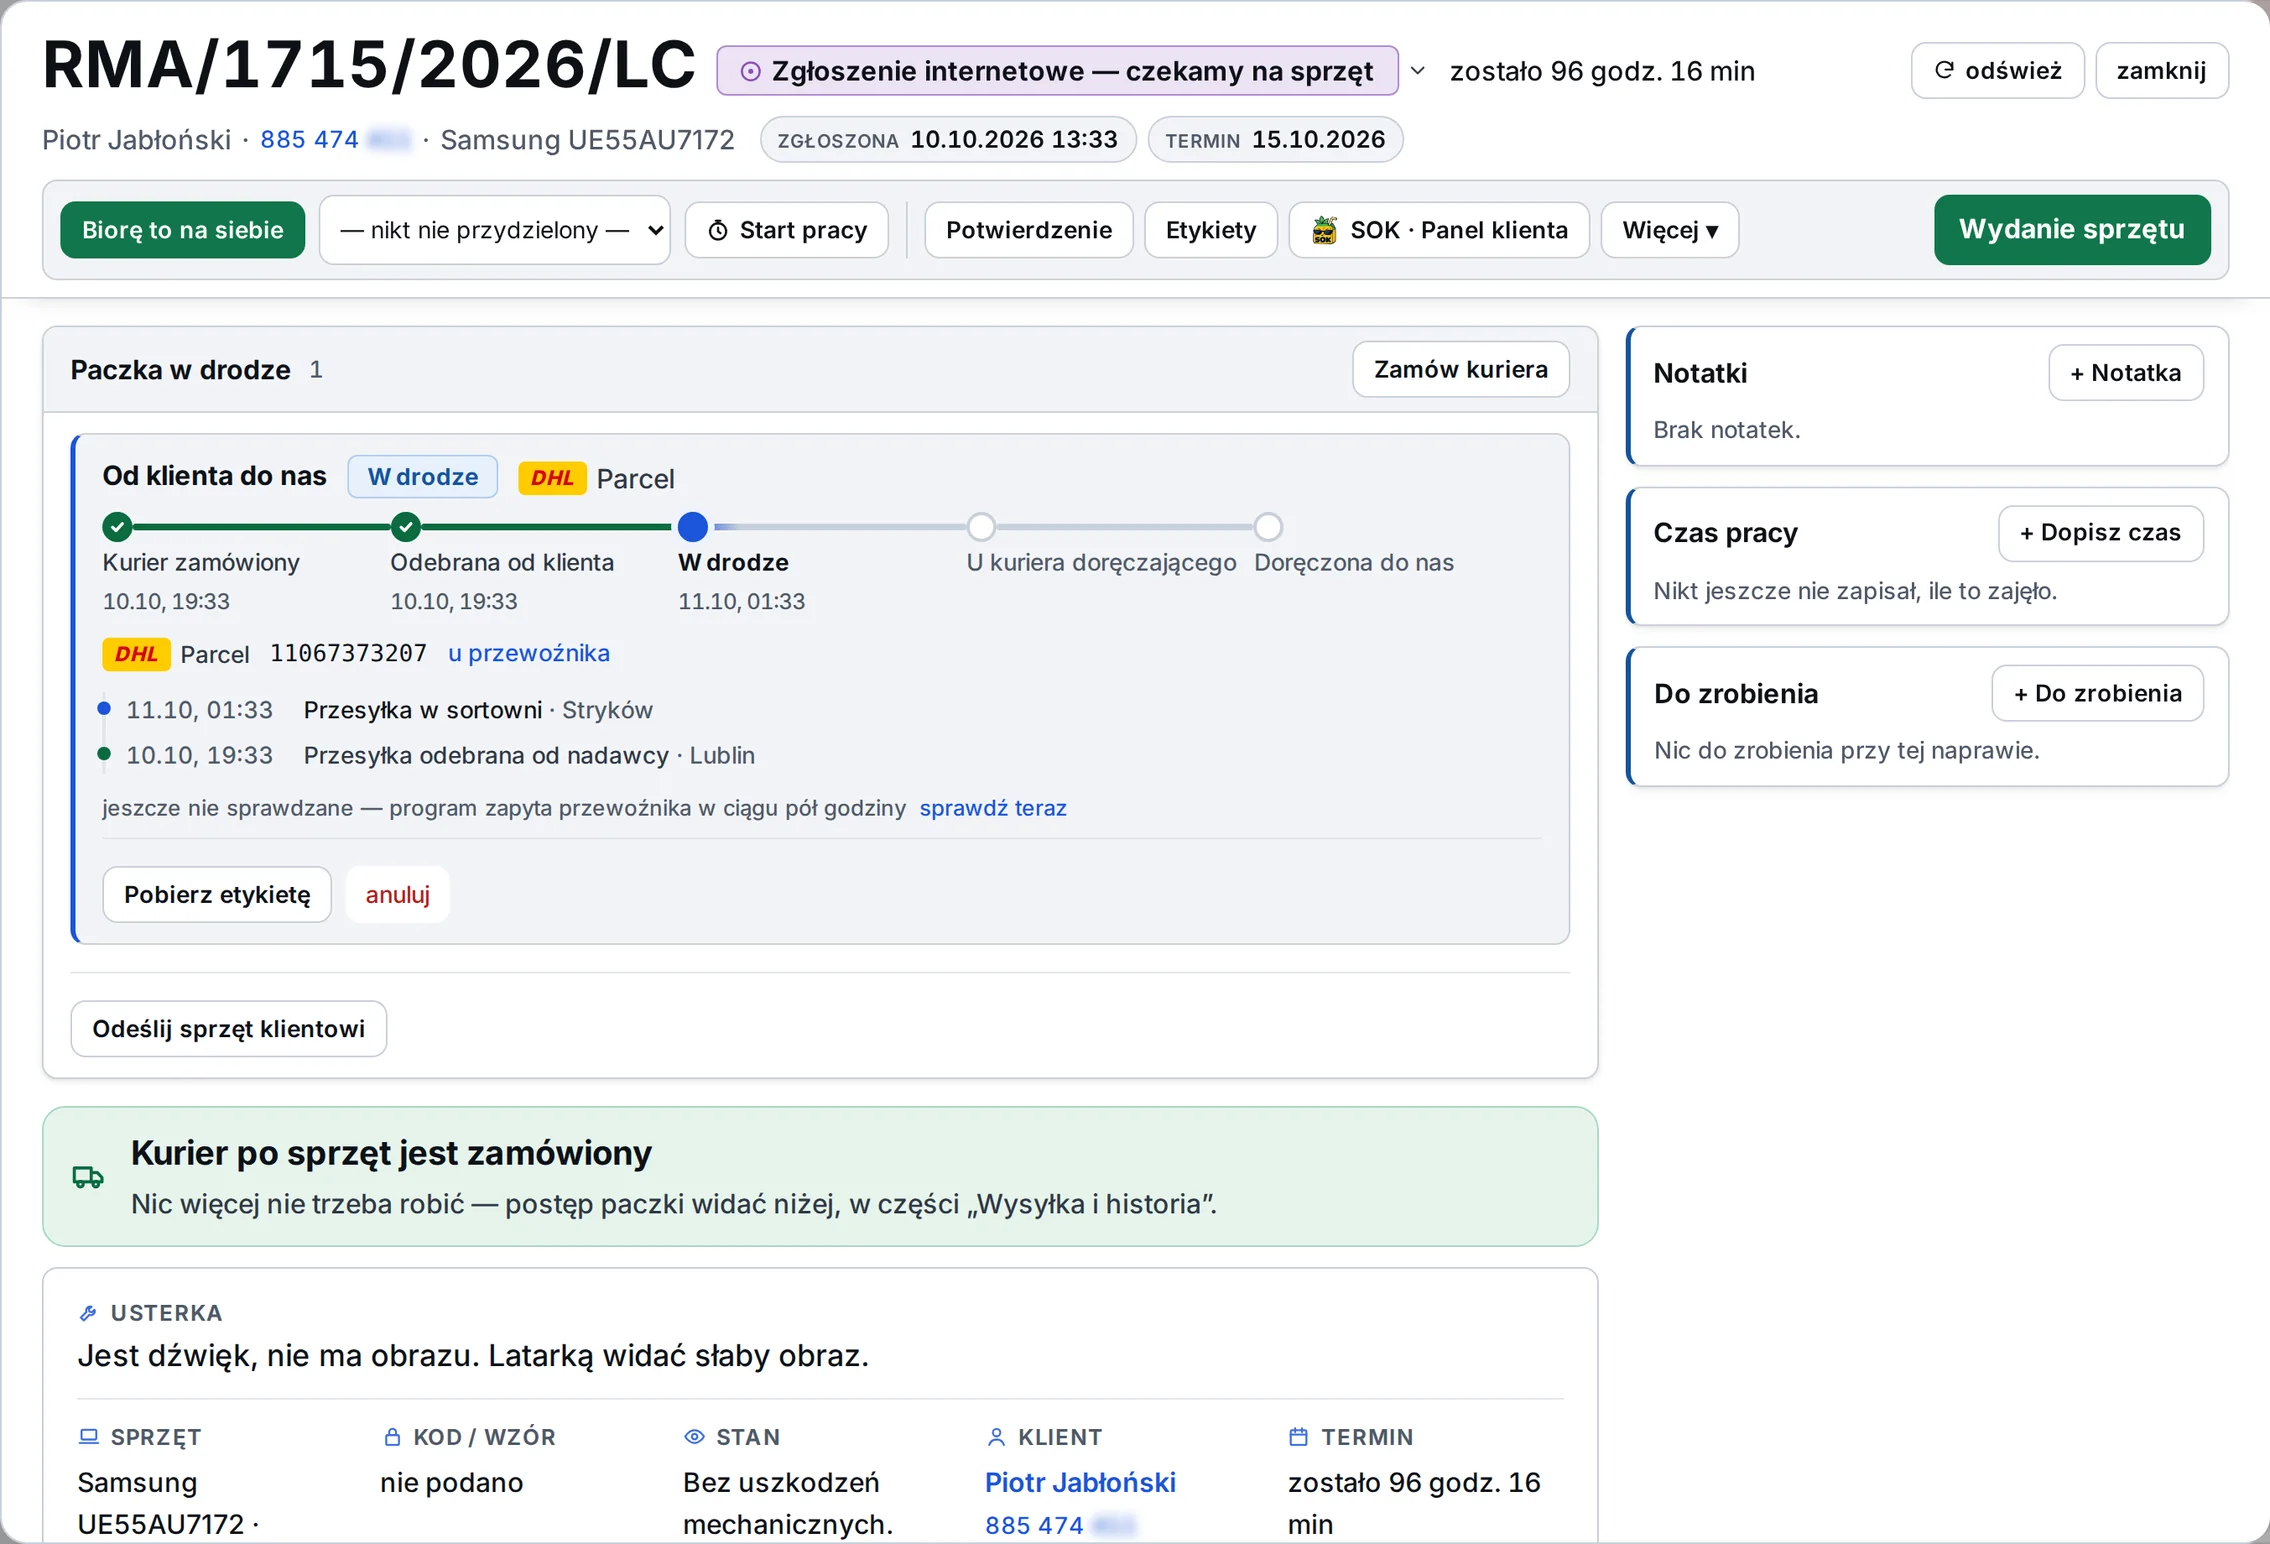This screenshot has width=2270, height=1544.
Task: Open the Piotr Jabłoński client link in details
Action: (x=1080, y=1482)
